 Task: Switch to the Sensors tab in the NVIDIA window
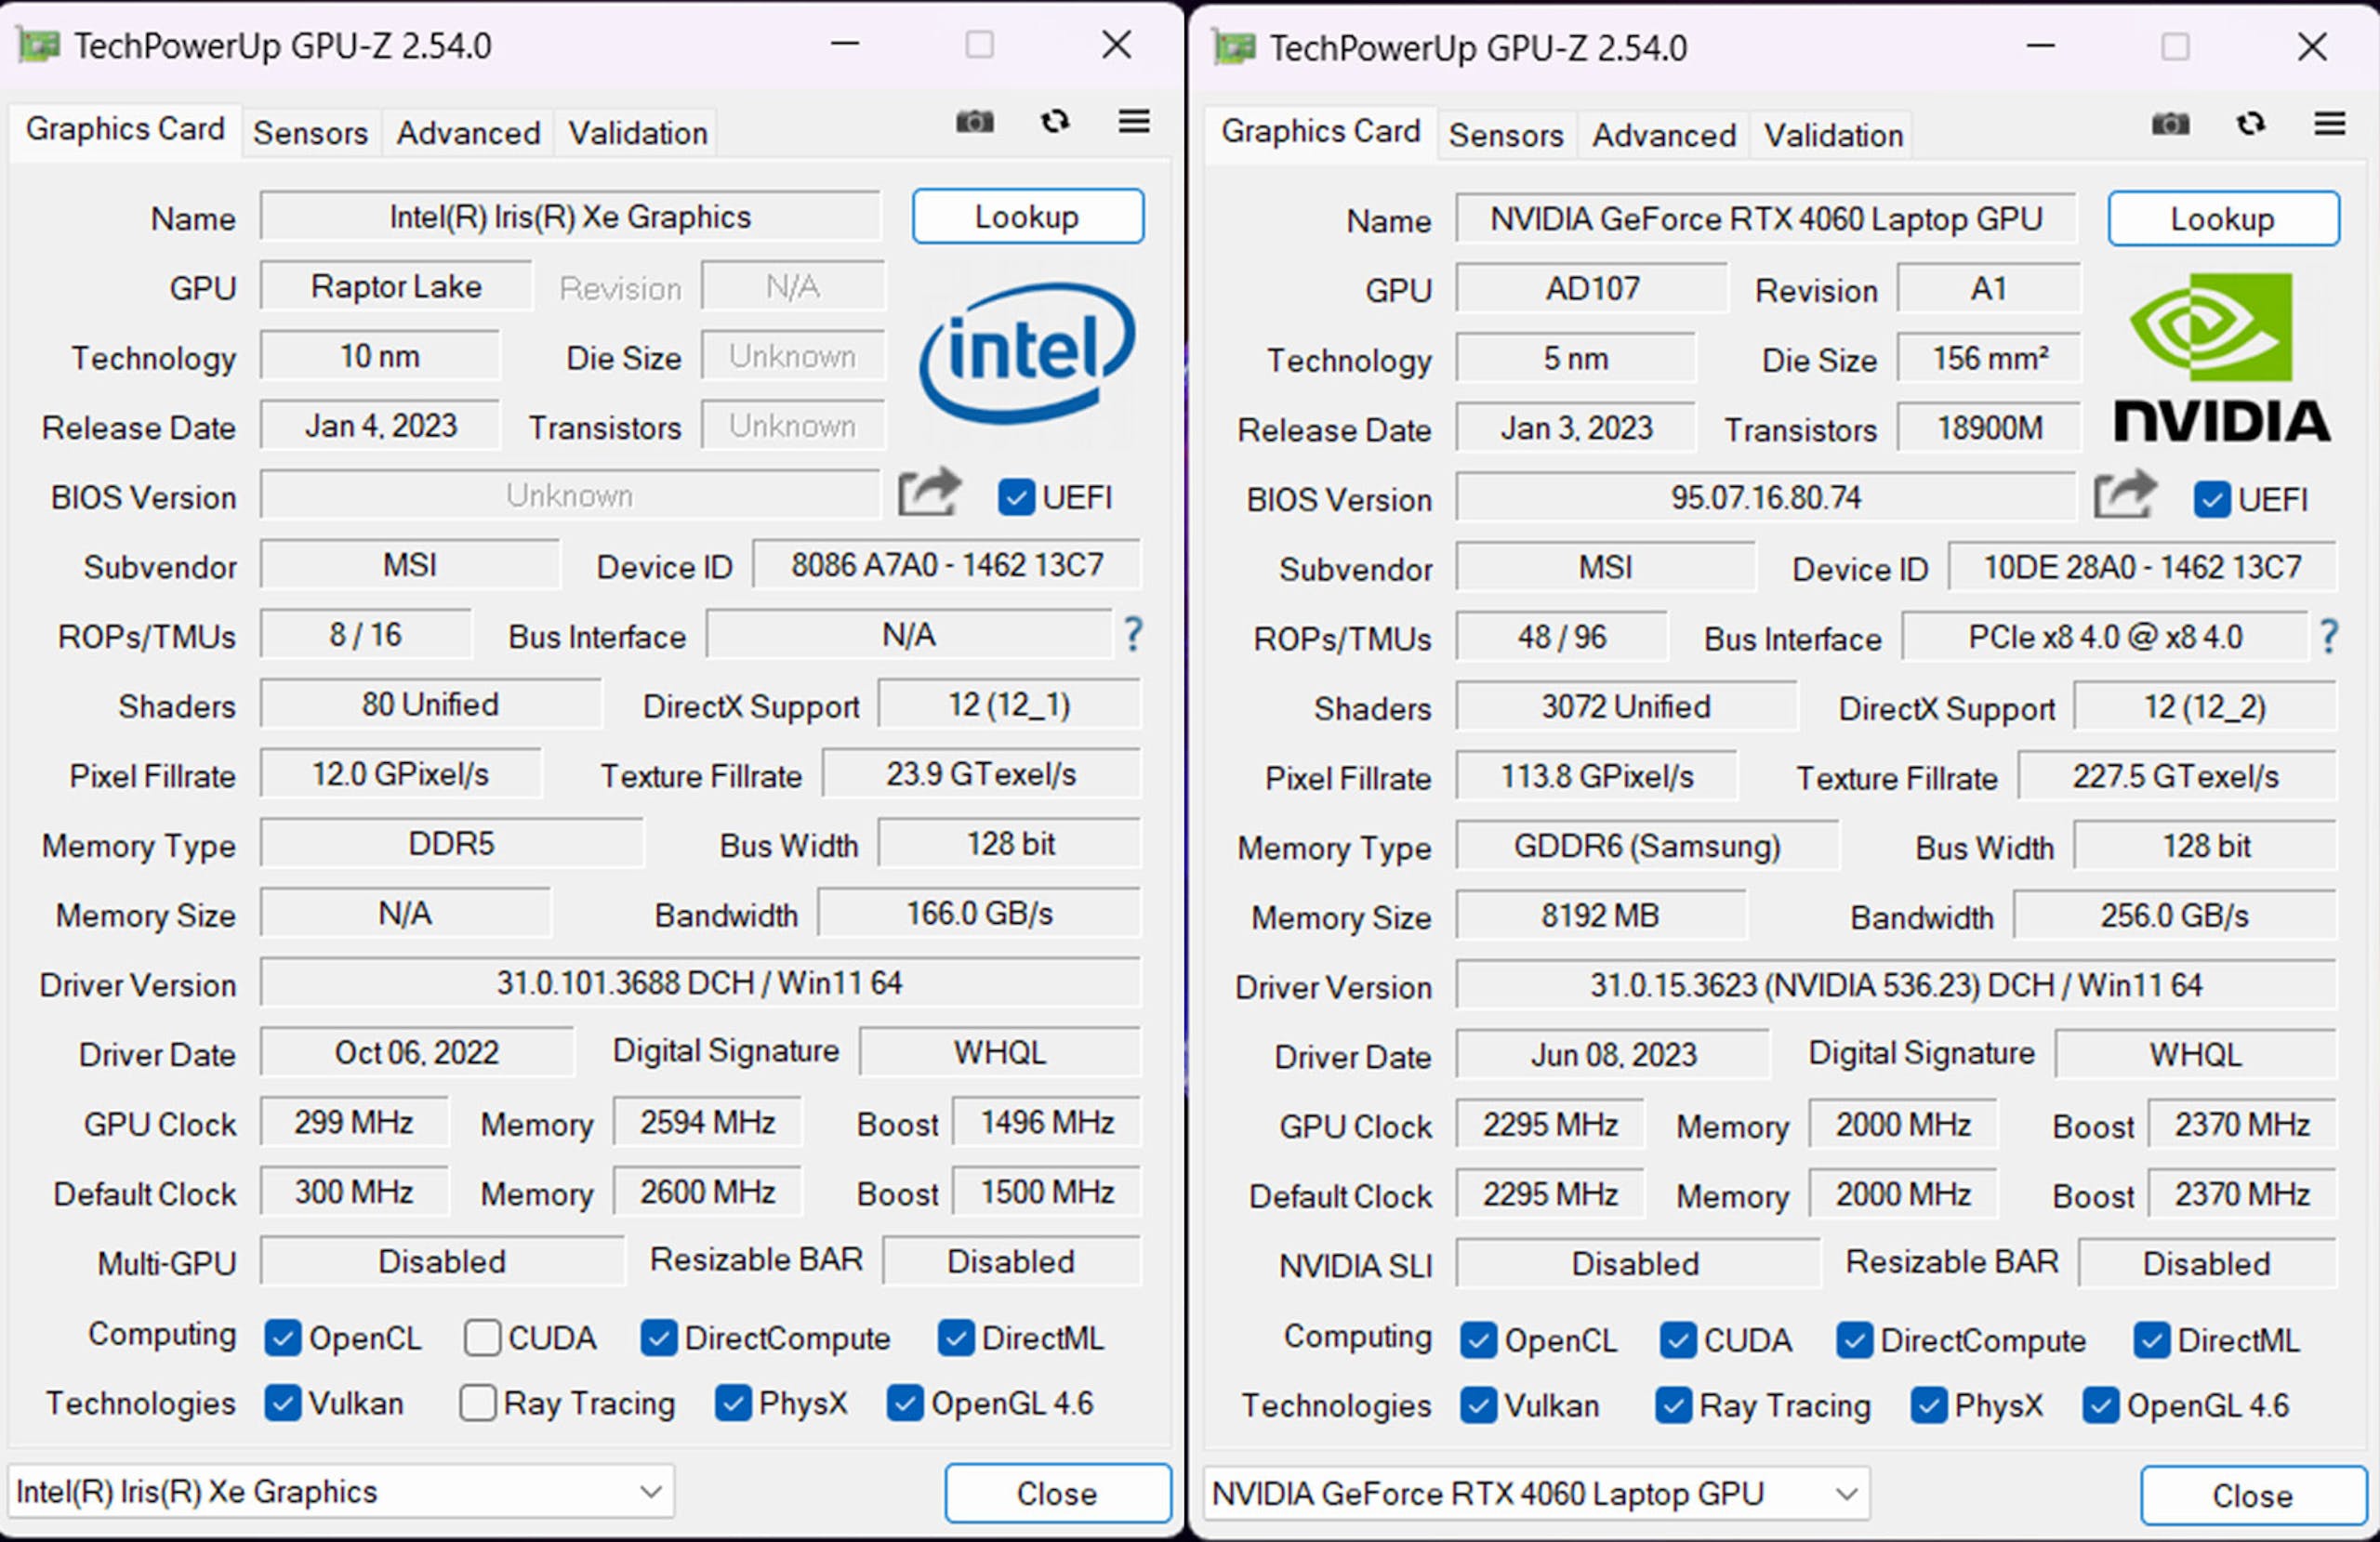click(x=1506, y=135)
